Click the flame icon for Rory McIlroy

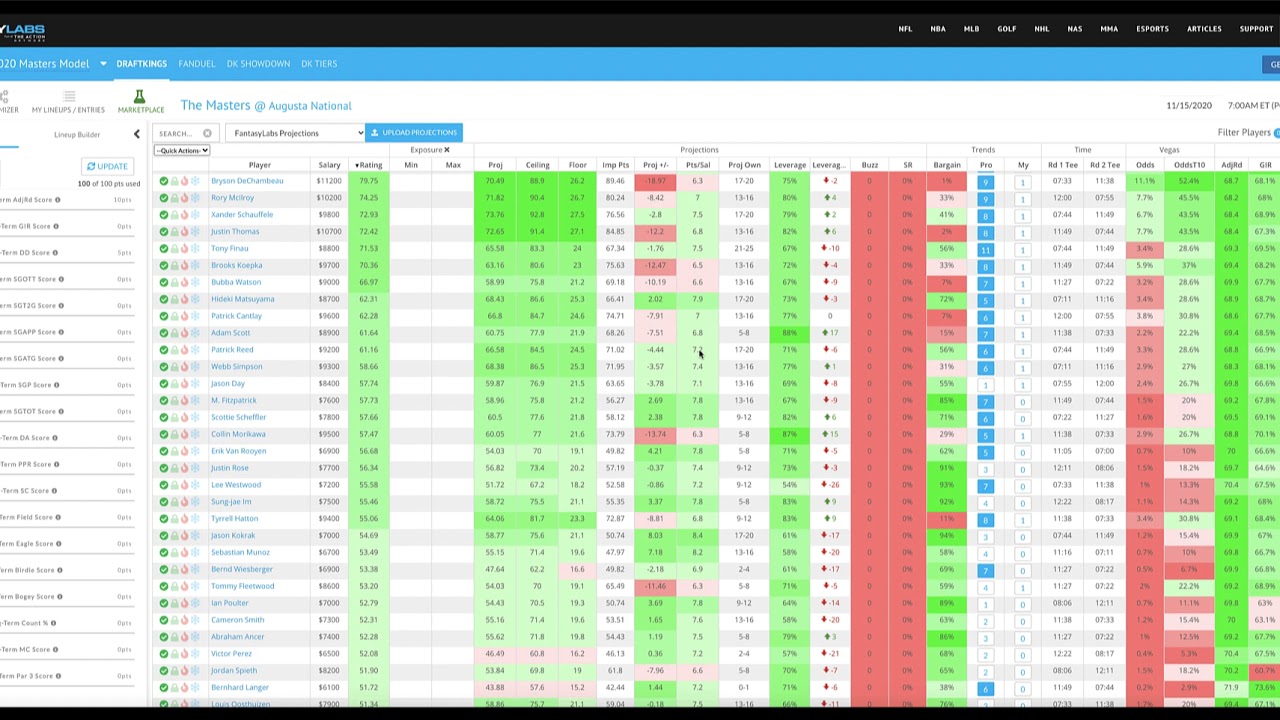click(x=184, y=198)
